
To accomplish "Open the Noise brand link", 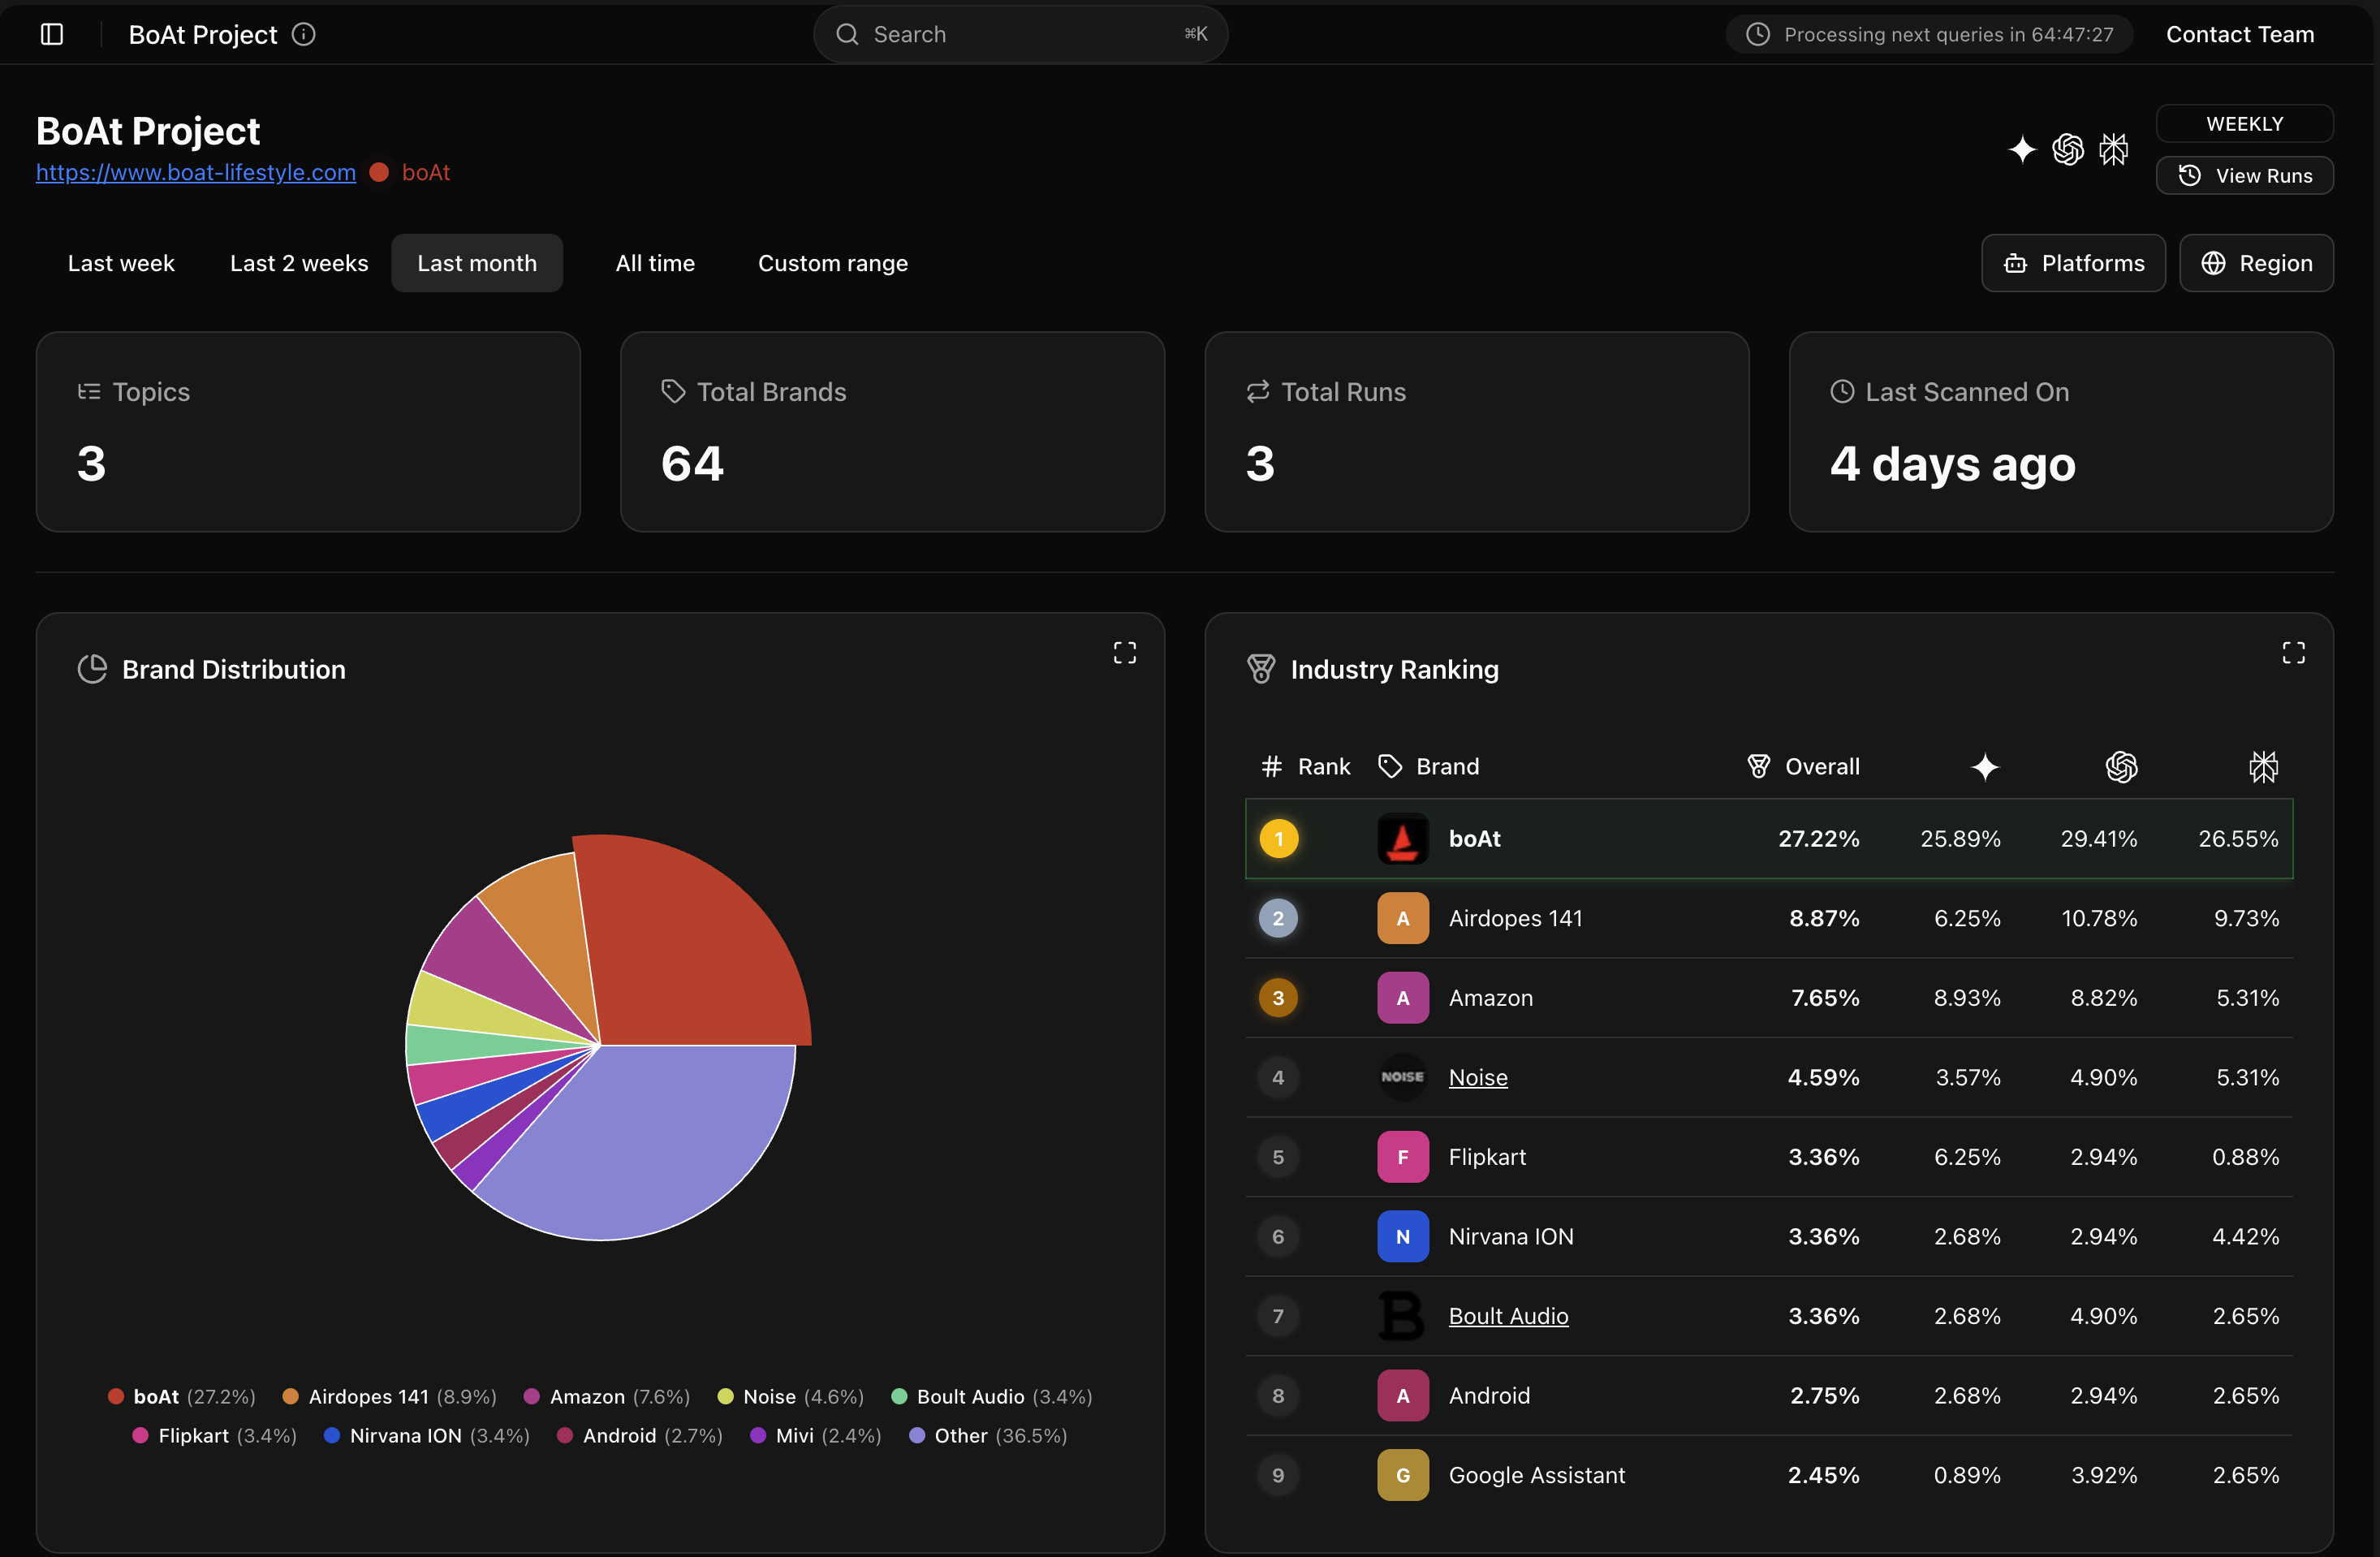I will point(1478,1077).
